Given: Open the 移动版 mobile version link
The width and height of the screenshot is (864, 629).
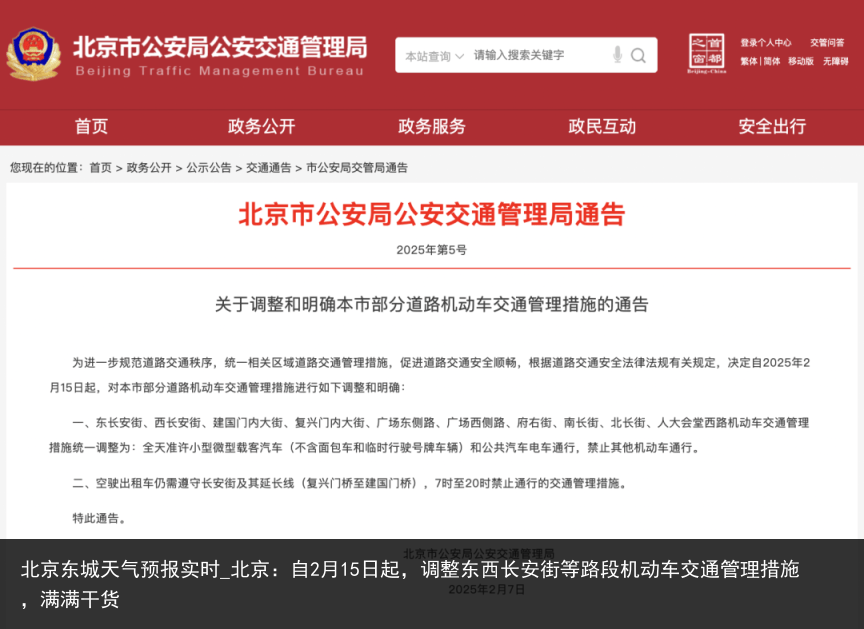Looking at the screenshot, I should pyautogui.click(x=801, y=61).
